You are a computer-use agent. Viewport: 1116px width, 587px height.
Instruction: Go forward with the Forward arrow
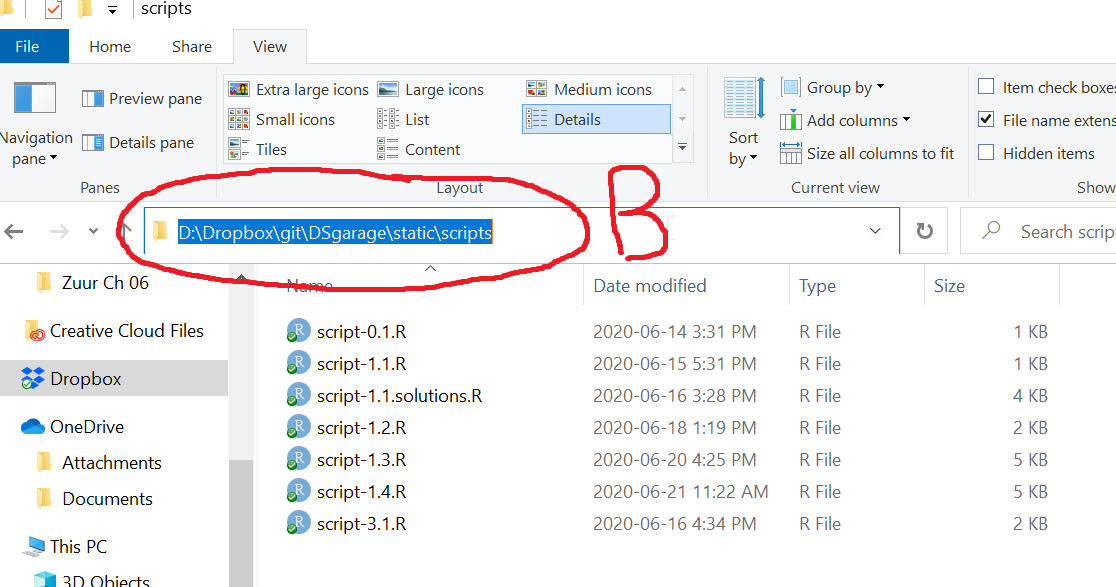coord(59,231)
